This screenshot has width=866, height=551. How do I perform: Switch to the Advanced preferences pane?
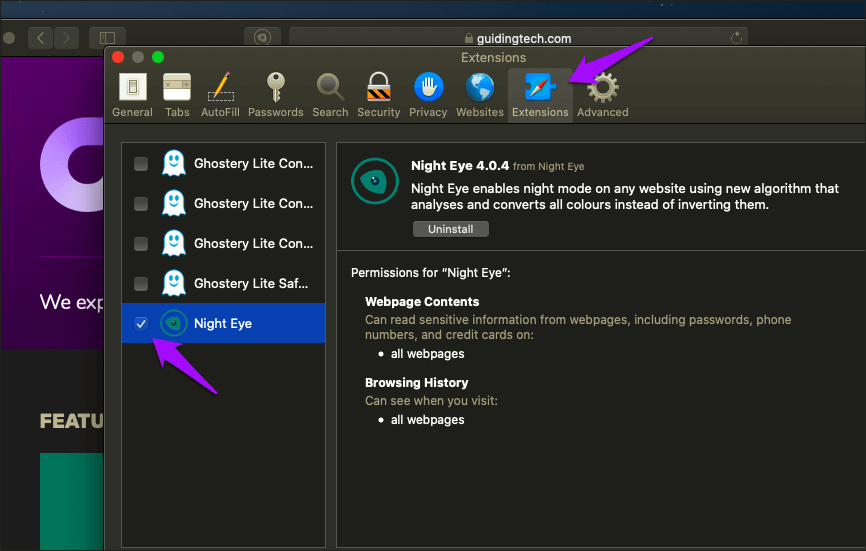click(602, 95)
